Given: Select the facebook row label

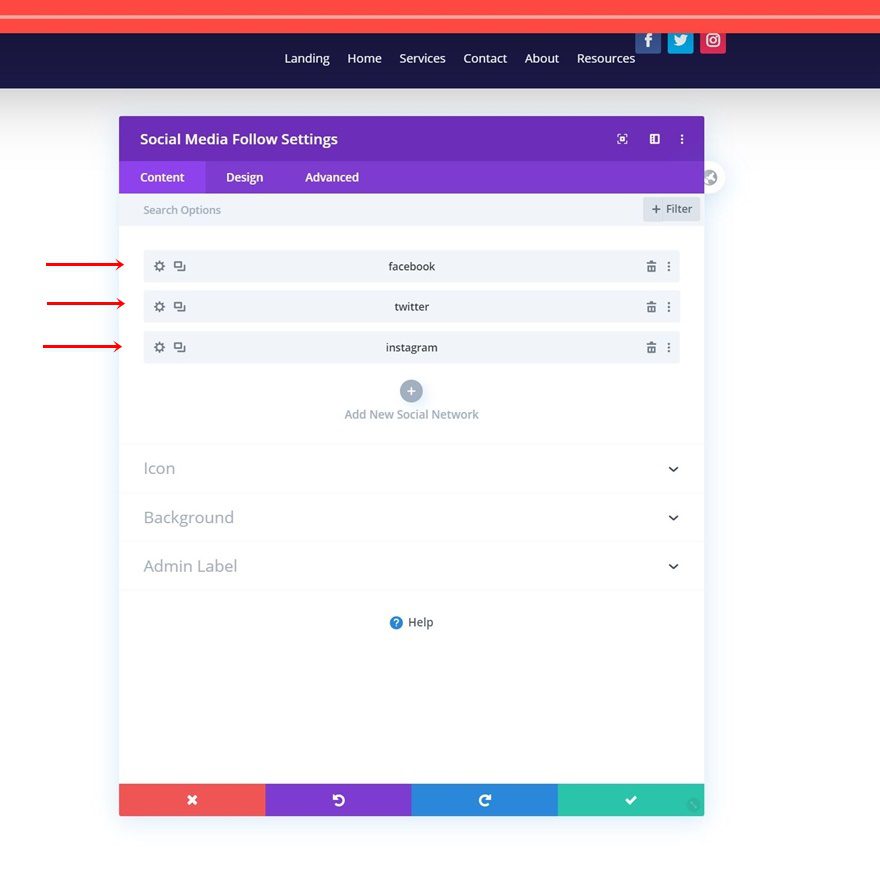Looking at the screenshot, I should (x=411, y=267).
